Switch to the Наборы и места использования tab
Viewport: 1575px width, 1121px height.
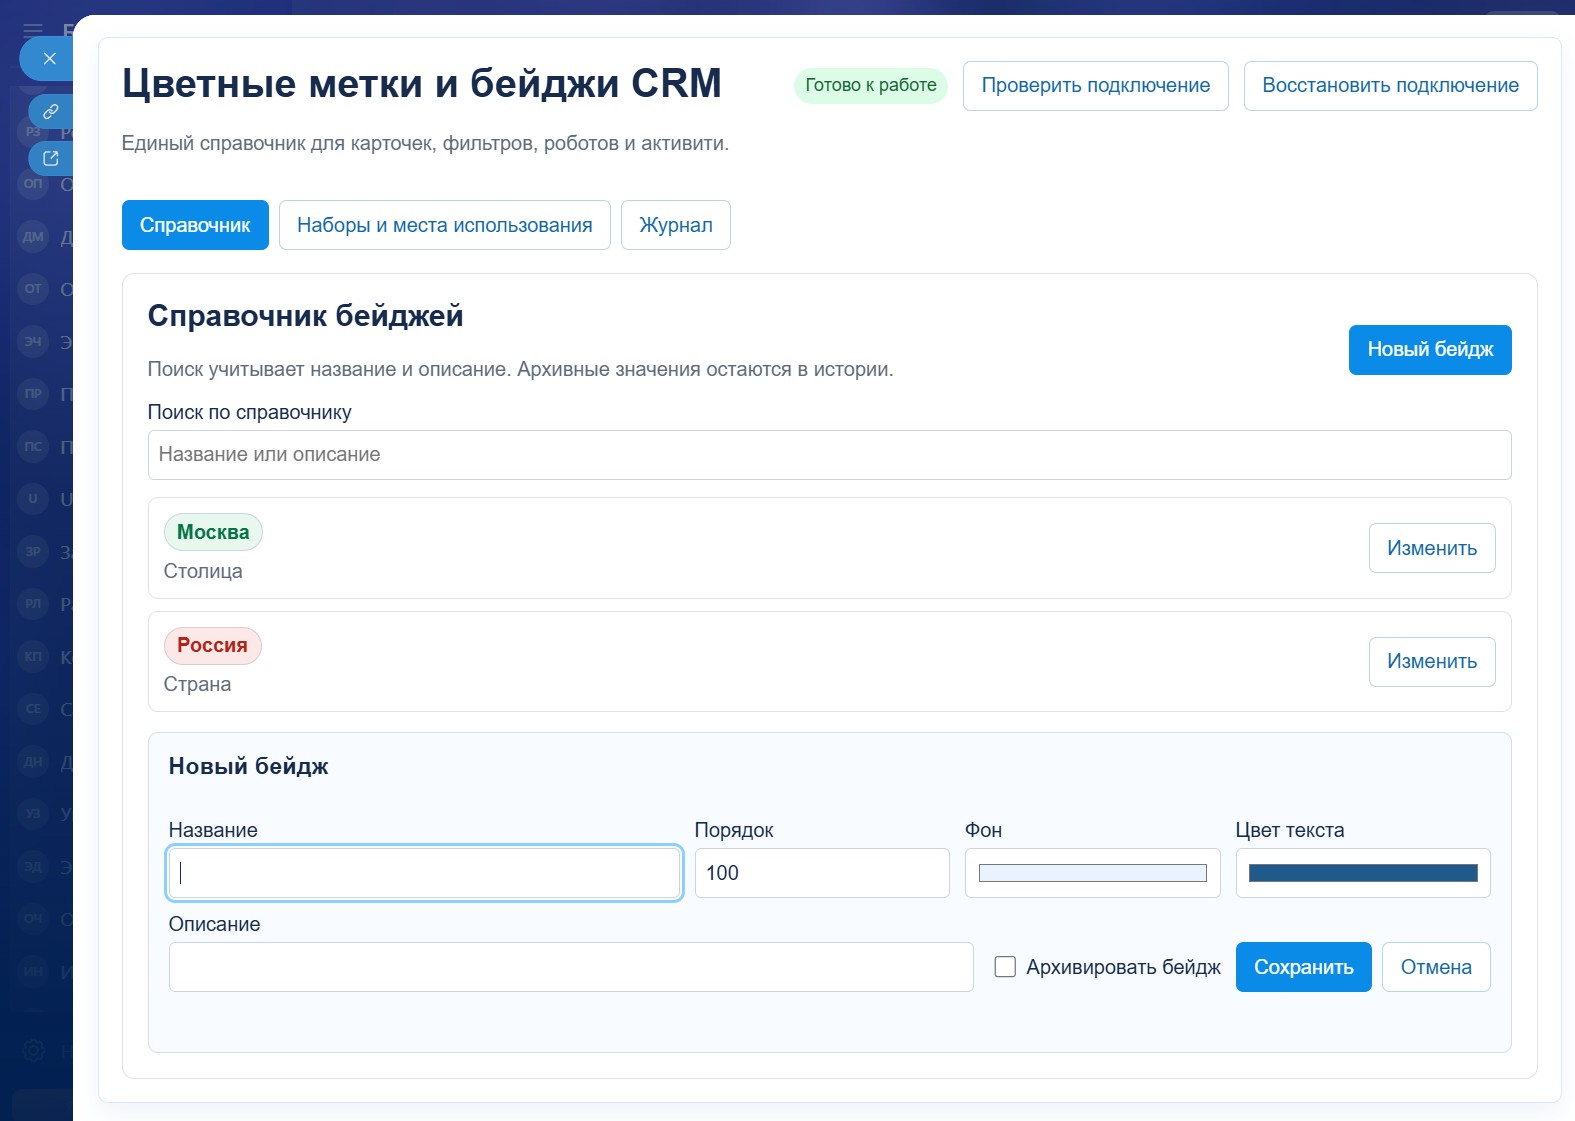tap(444, 225)
